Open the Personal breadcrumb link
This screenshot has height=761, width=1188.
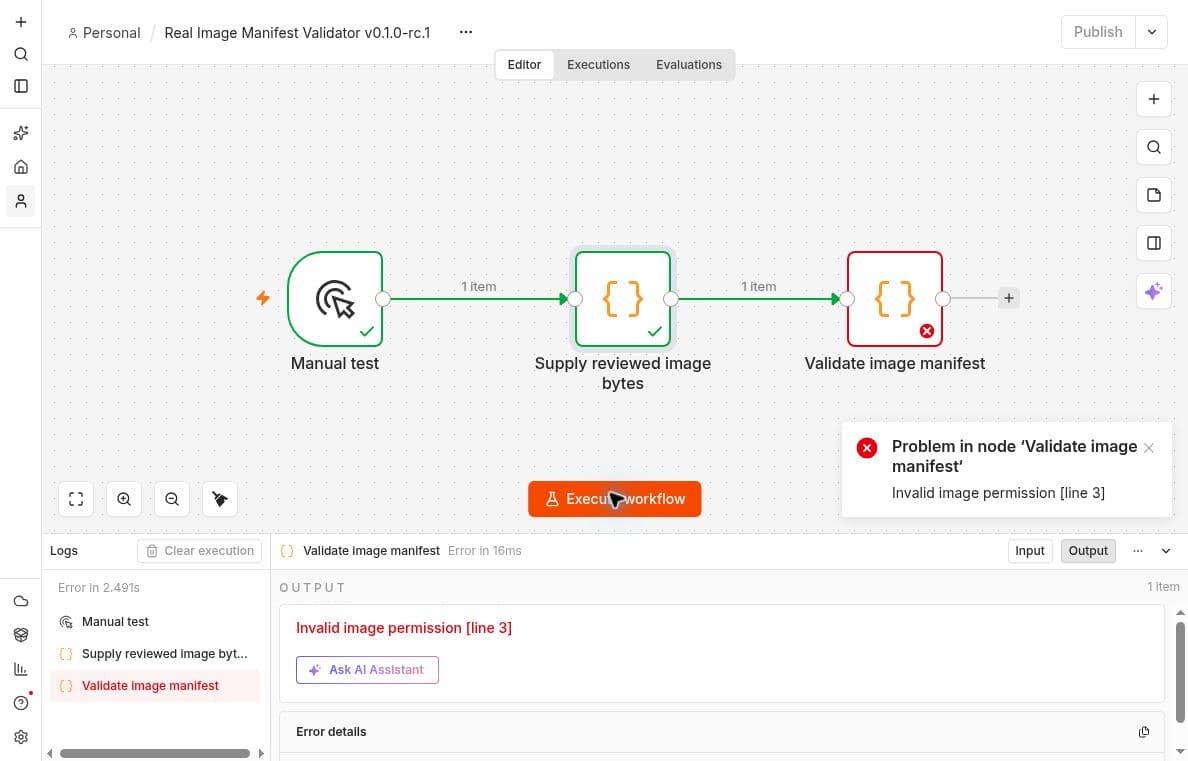[x=104, y=33]
